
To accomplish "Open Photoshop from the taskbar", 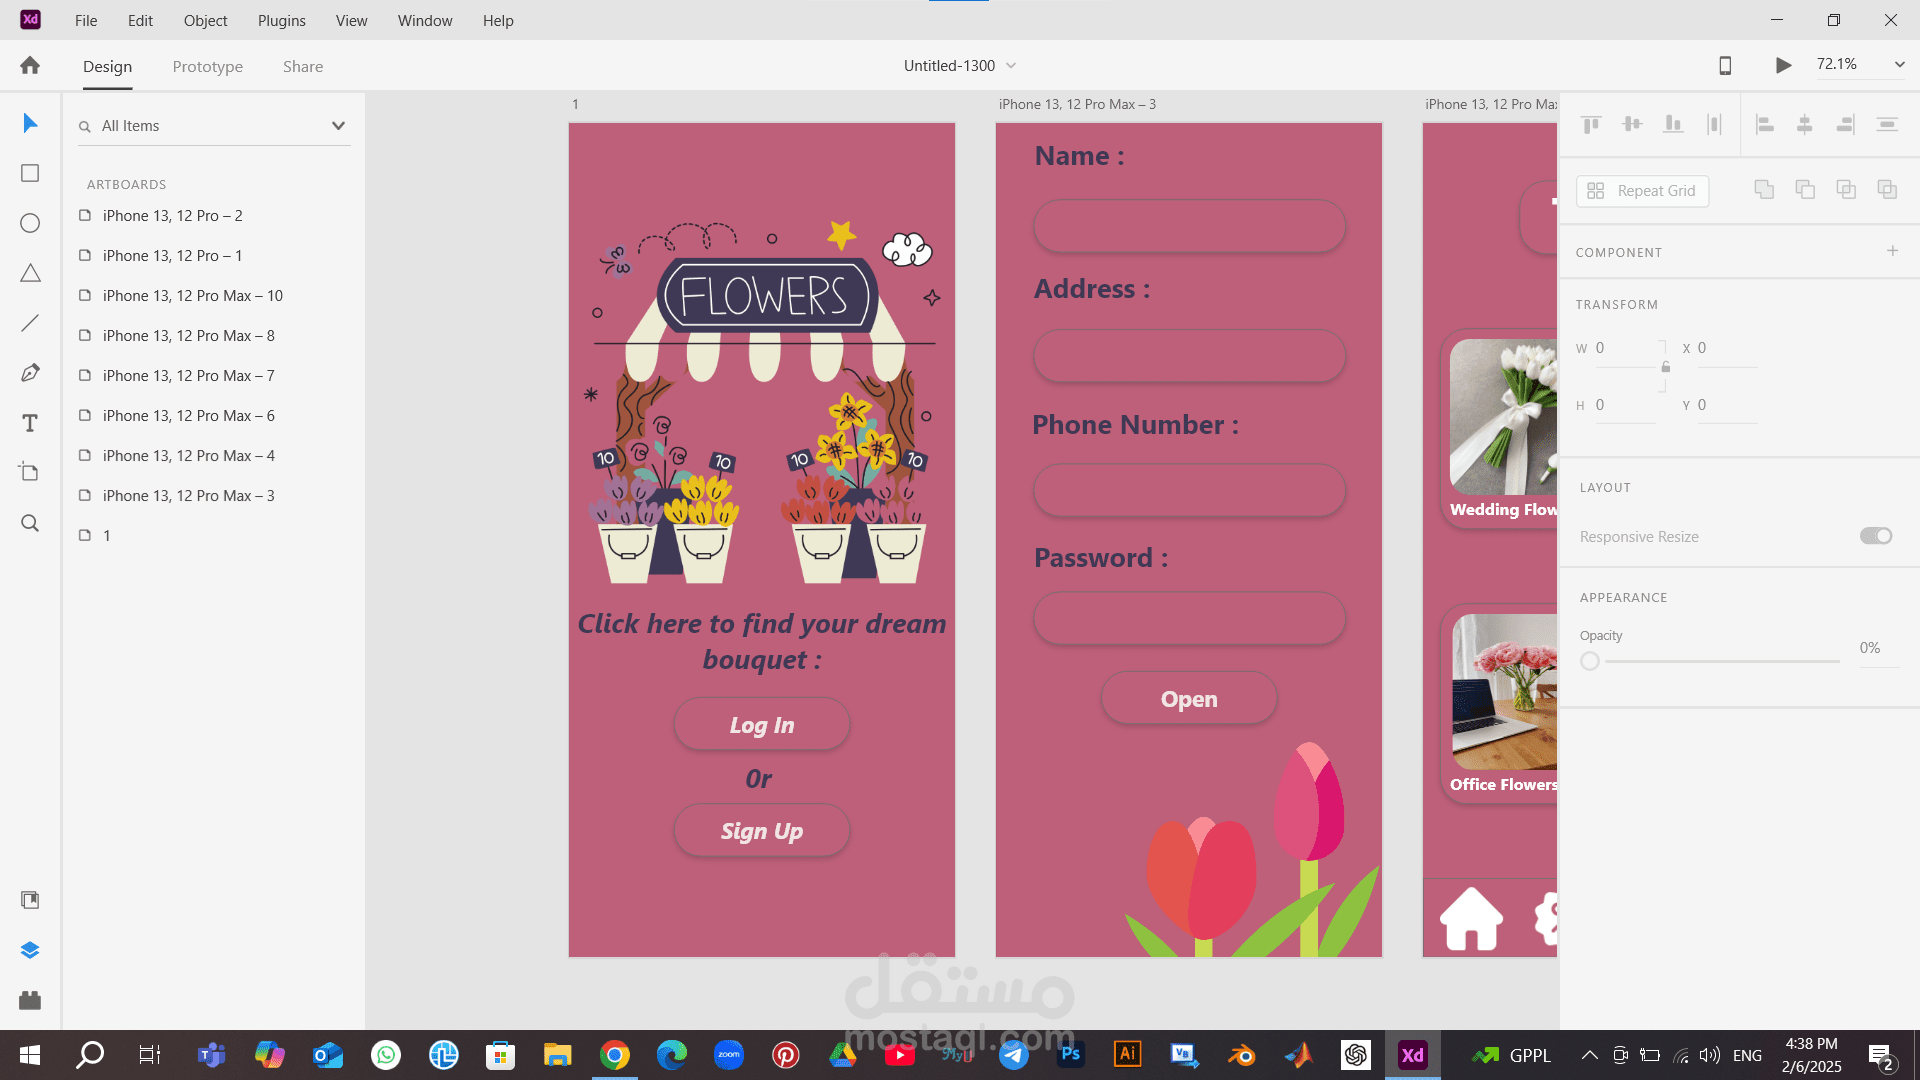I will click(1070, 1054).
